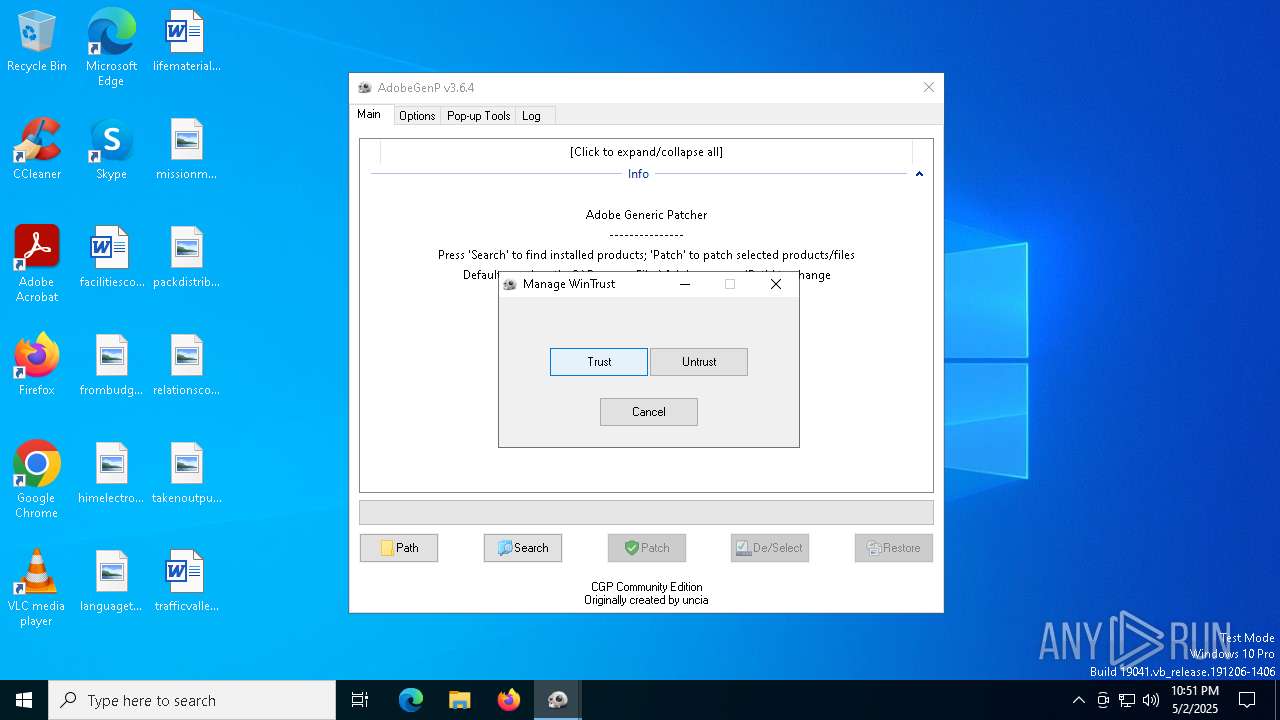The image size is (1280, 720).
Task: Close the AdobeGenP window
Action: tap(929, 88)
